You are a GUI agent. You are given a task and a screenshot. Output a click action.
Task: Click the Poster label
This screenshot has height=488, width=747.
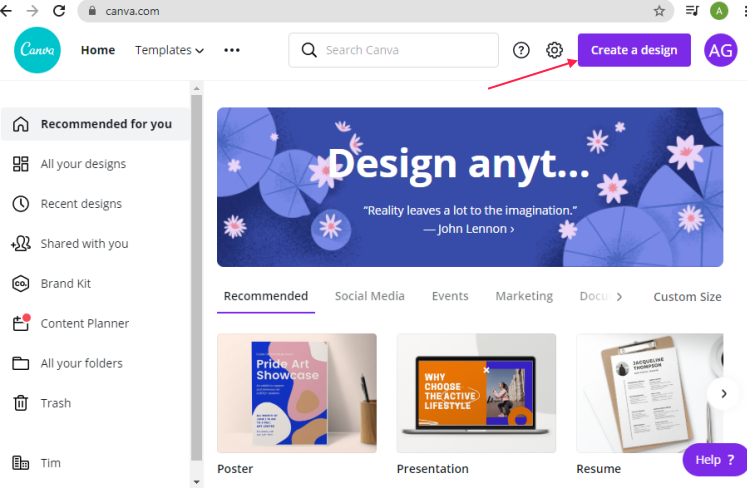coord(235,469)
